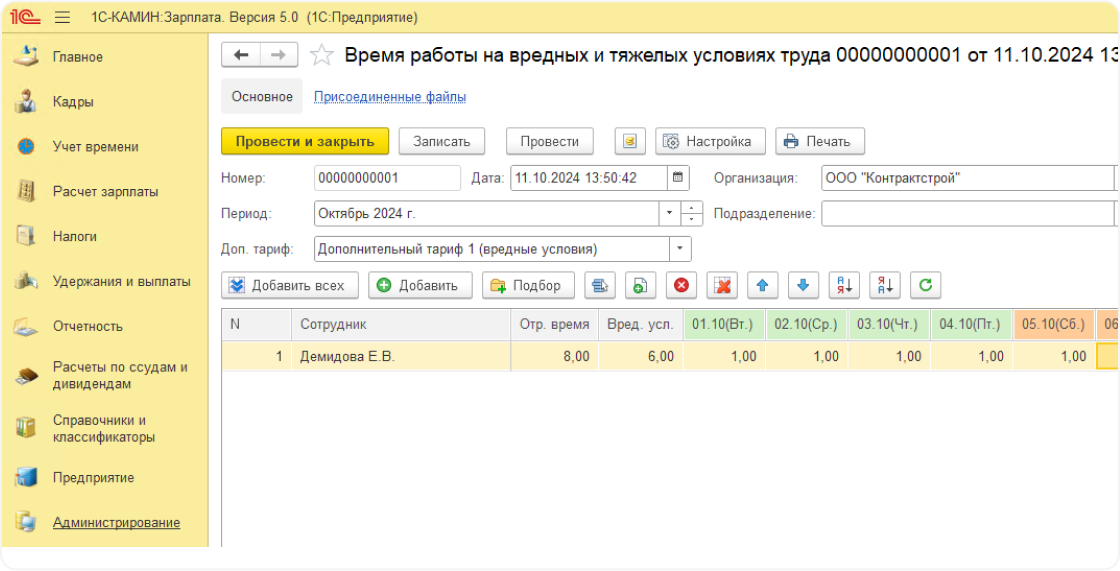1120x571 pixels.
Task: Click the Дата input field
Action: 589,177
